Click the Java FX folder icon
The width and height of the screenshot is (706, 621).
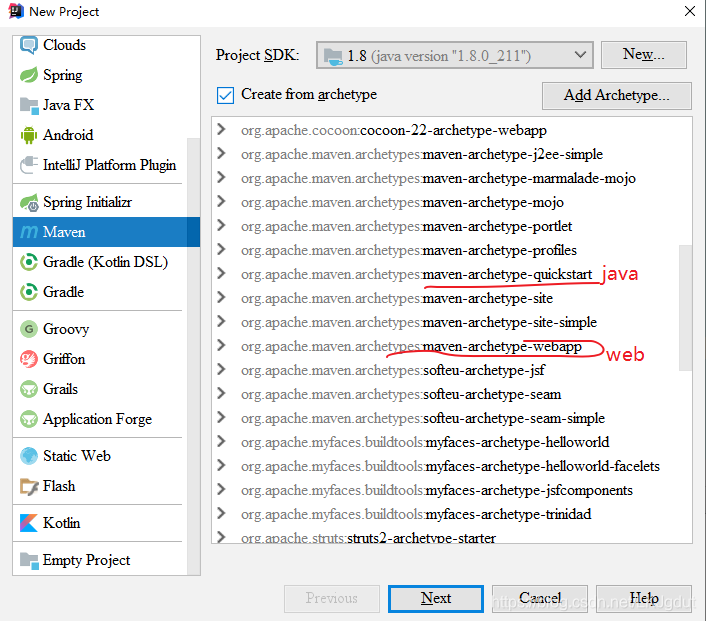[x=29, y=105]
